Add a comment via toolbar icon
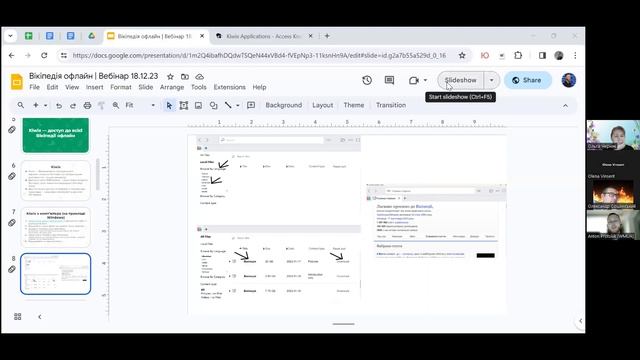 click(251, 105)
